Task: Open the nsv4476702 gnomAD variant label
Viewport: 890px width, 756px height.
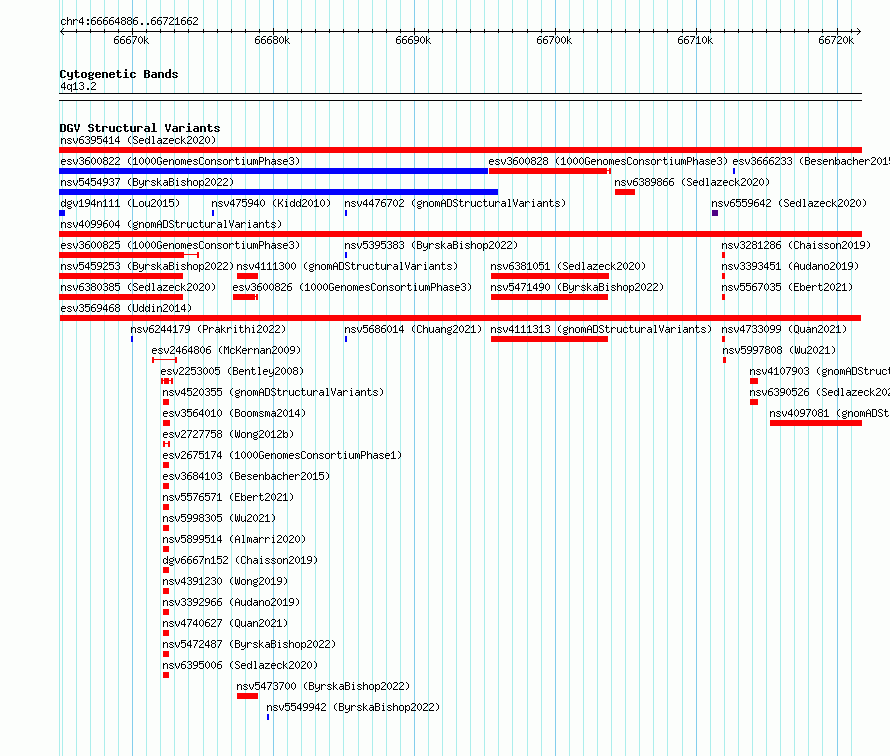Action: pos(455,203)
